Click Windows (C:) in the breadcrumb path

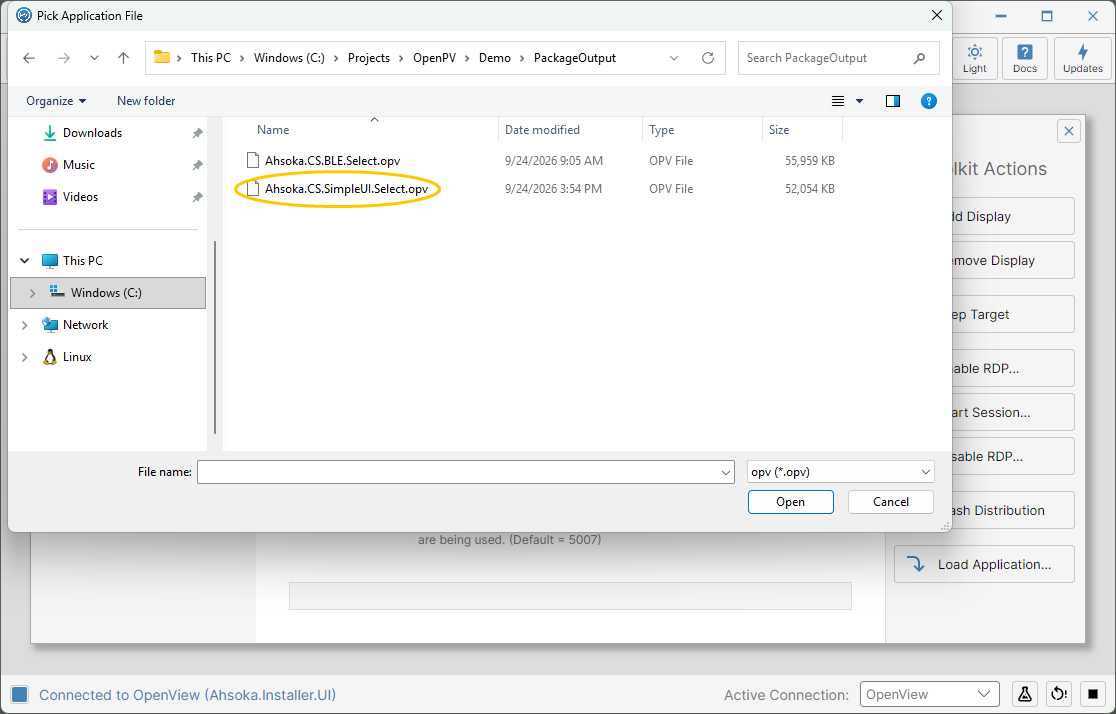point(289,58)
